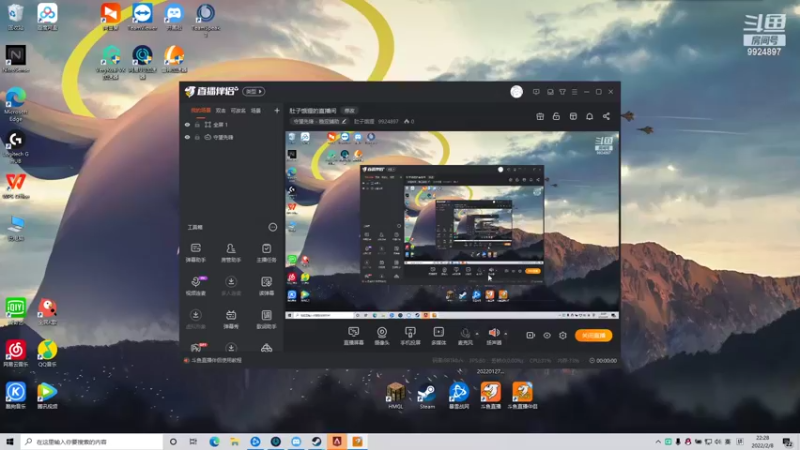This screenshot has height=450, width=800.
Task: Open the 房管助手 tool
Action: 231,253
